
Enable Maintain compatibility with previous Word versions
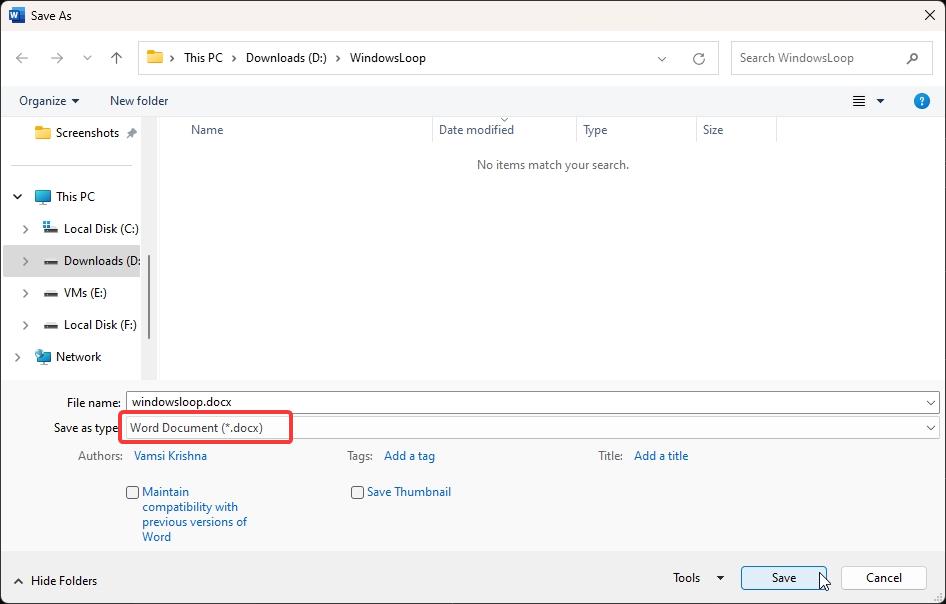(132, 492)
